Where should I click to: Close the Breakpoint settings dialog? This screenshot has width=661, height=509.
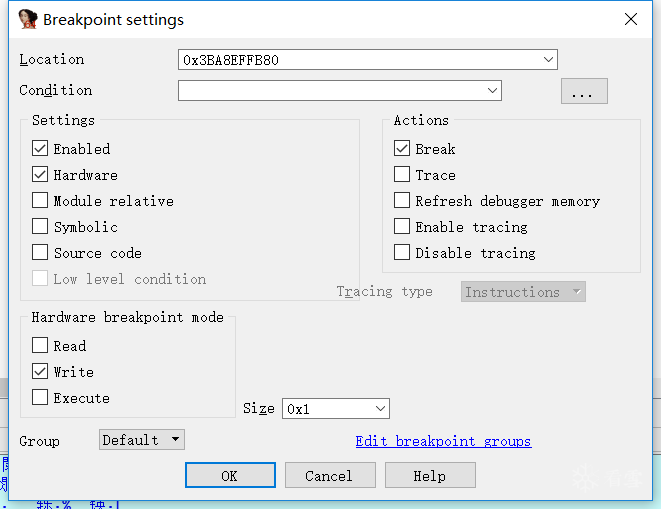[x=630, y=19]
